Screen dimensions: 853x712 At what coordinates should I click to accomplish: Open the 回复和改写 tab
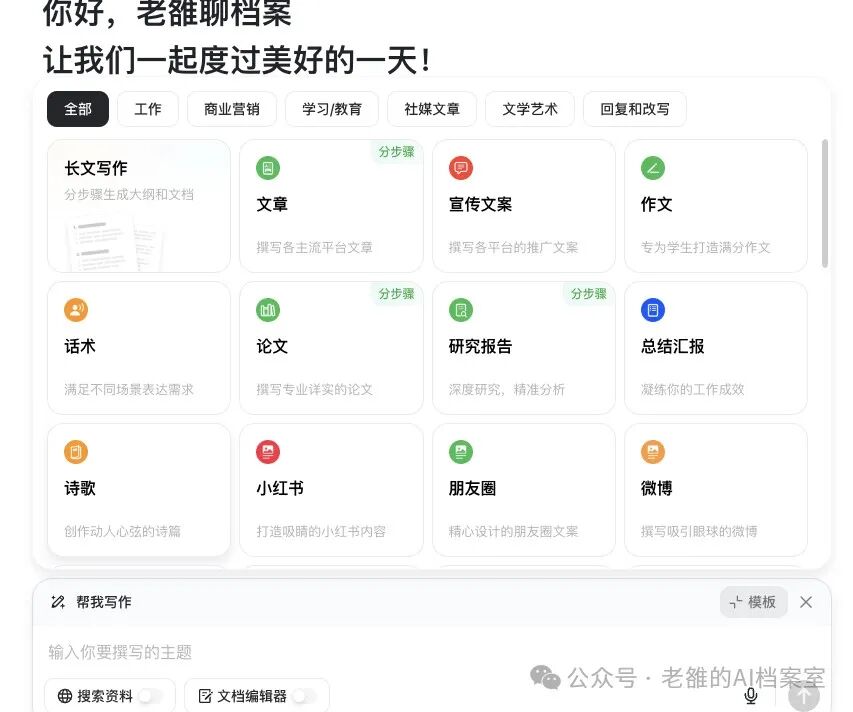point(635,109)
